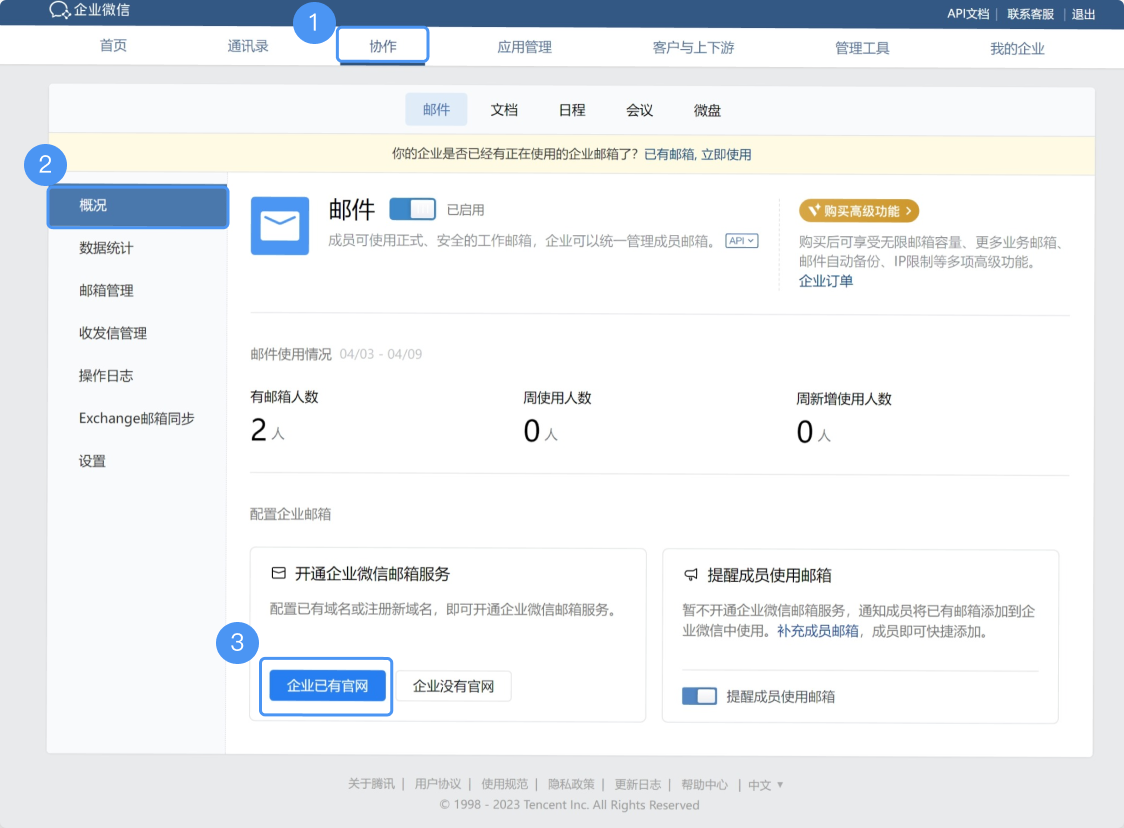The width and height of the screenshot is (1124, 828).
Task: Click the 有邮箱人数 value 2人
Action: coord(267,430)
